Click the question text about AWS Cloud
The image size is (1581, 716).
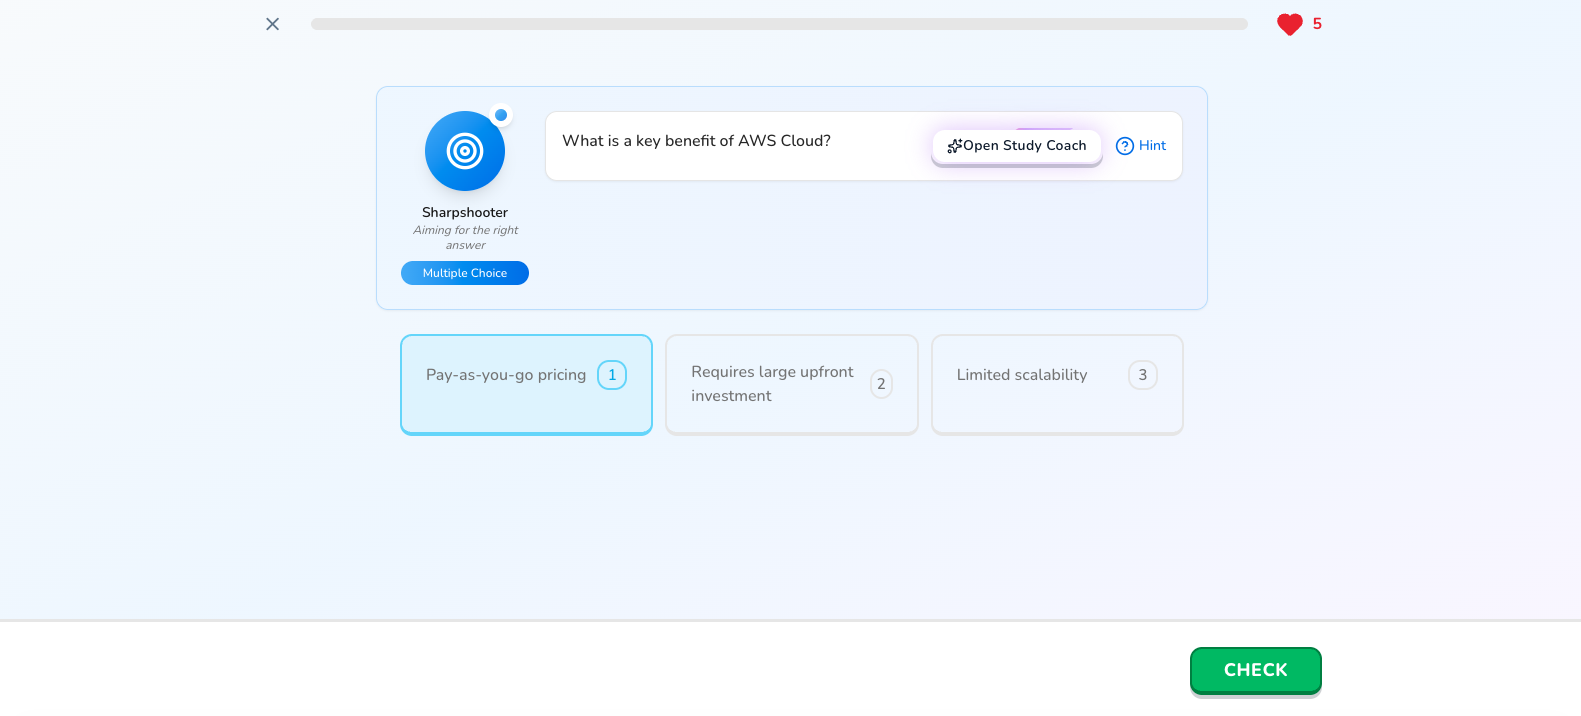pos(696,141)
